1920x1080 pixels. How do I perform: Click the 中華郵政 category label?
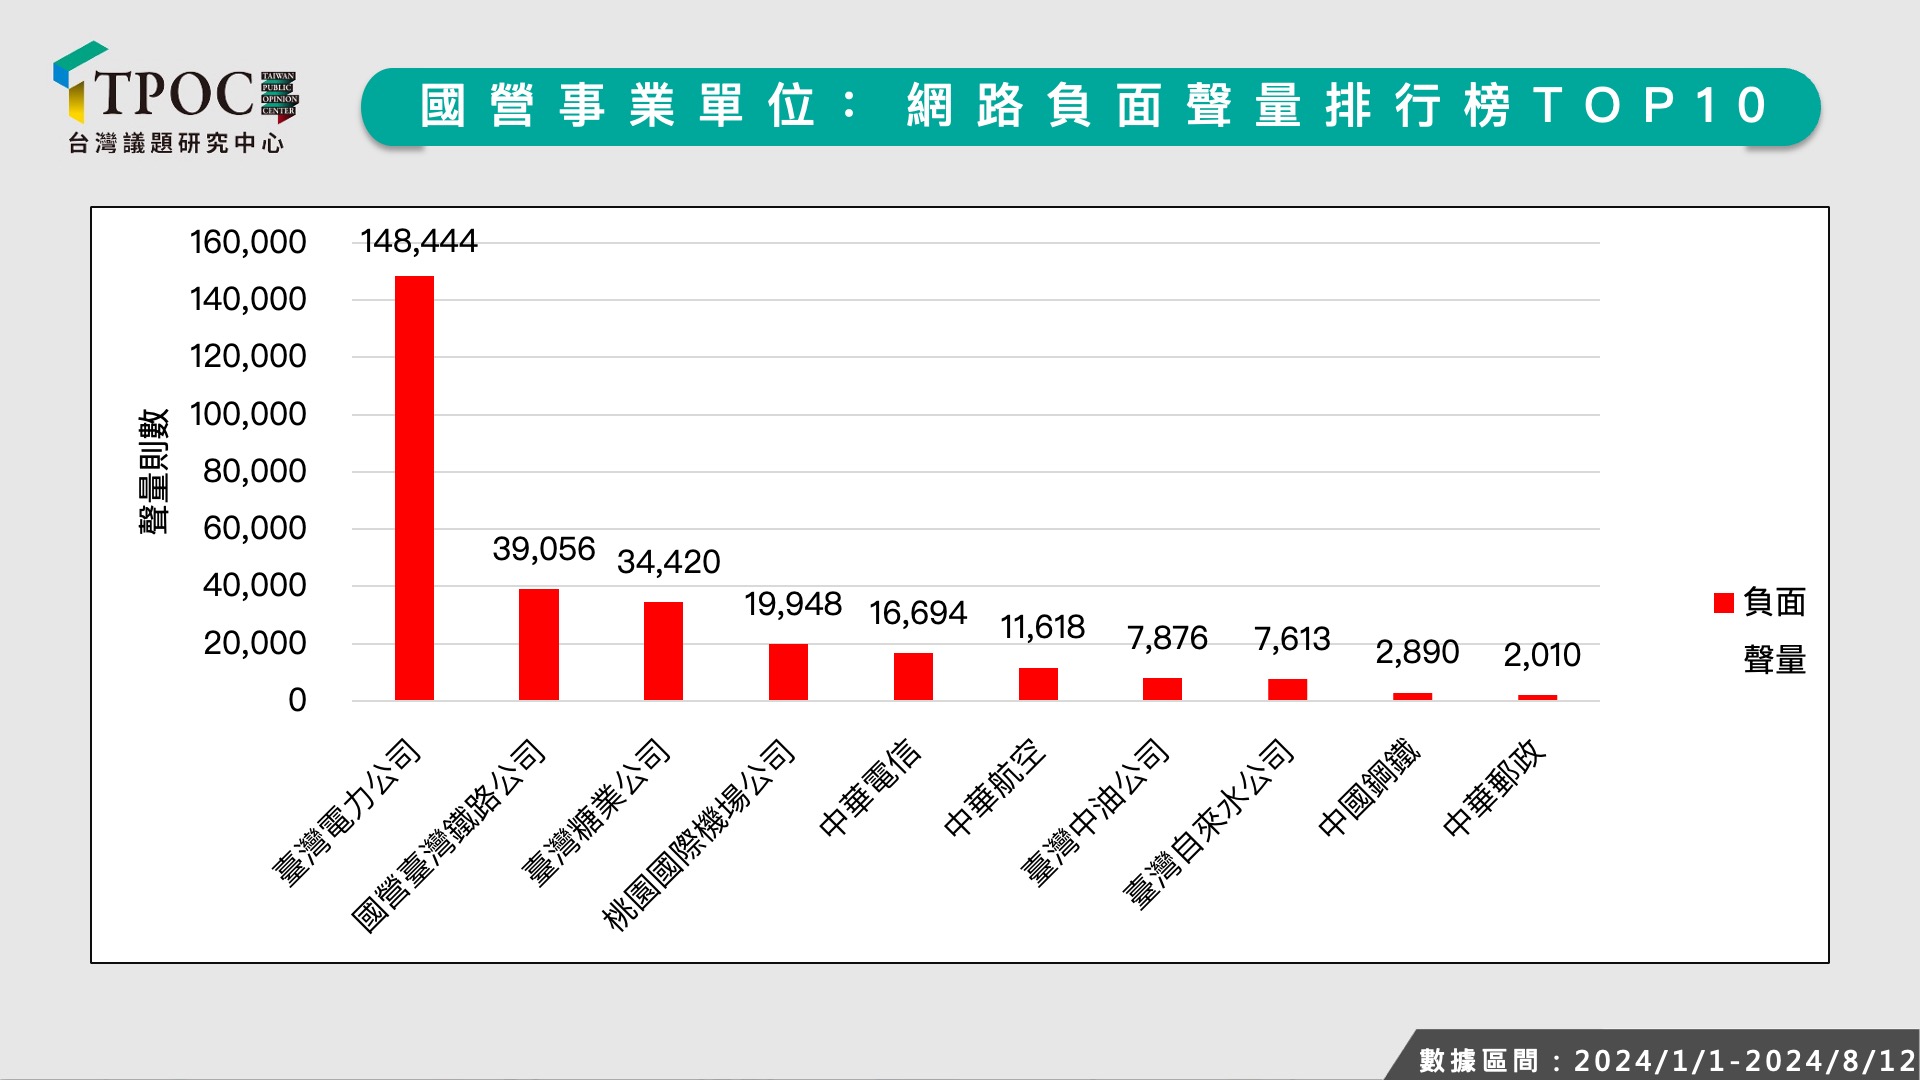tap(1493, 787)
